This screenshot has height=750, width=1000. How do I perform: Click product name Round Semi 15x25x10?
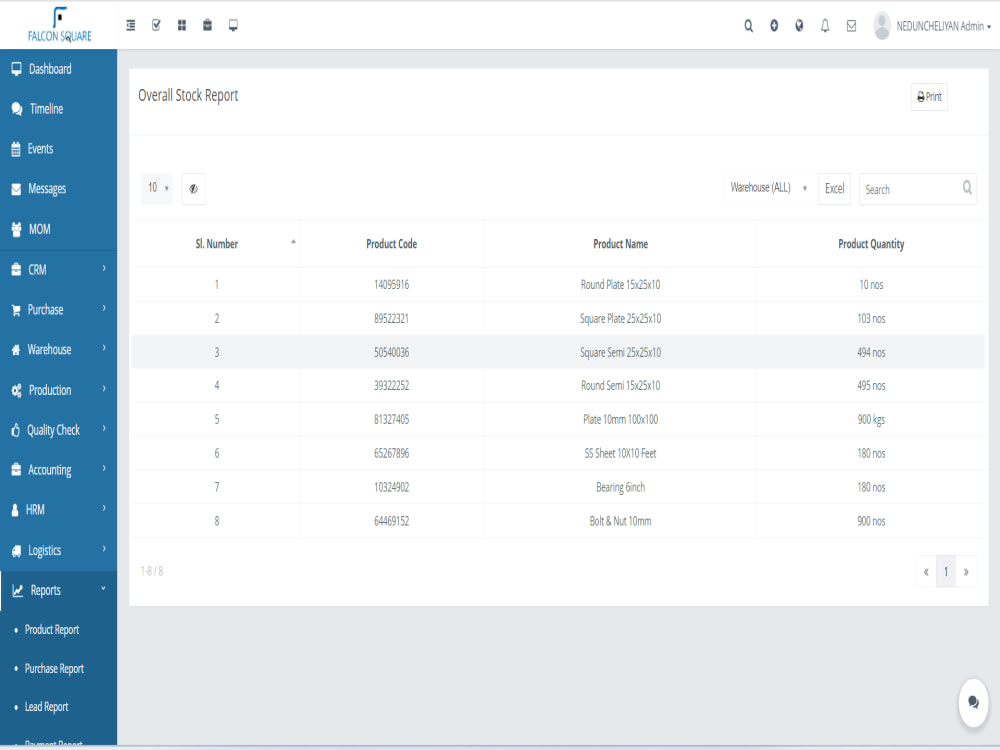621,386
